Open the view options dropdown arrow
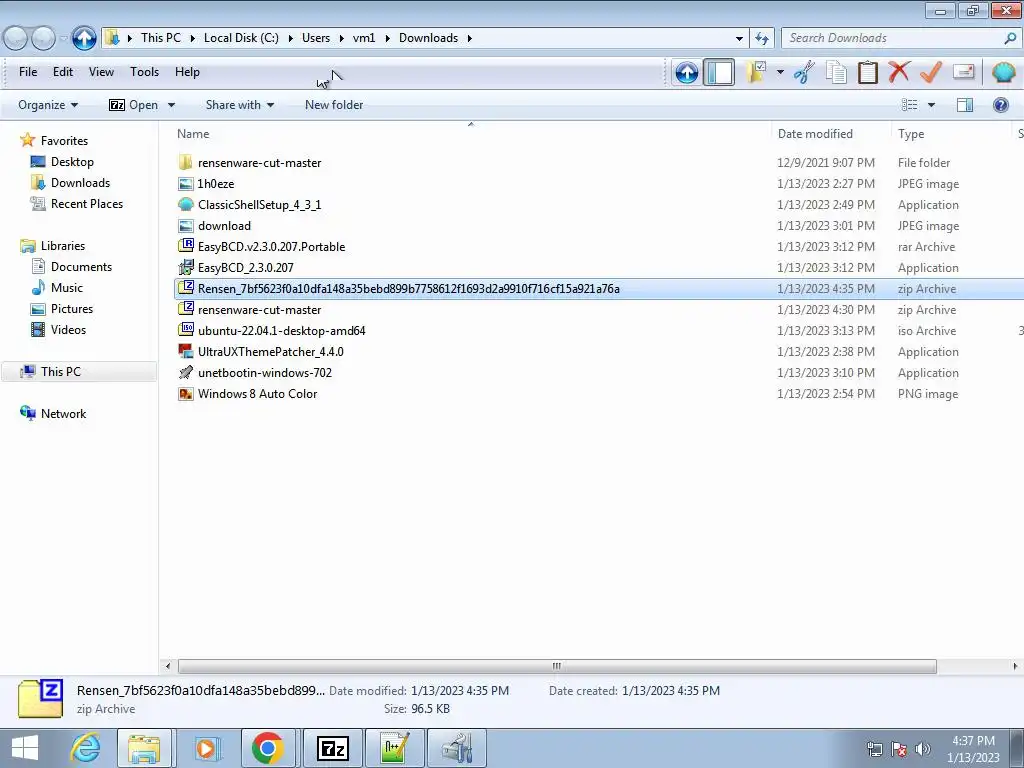 point(931,105)
